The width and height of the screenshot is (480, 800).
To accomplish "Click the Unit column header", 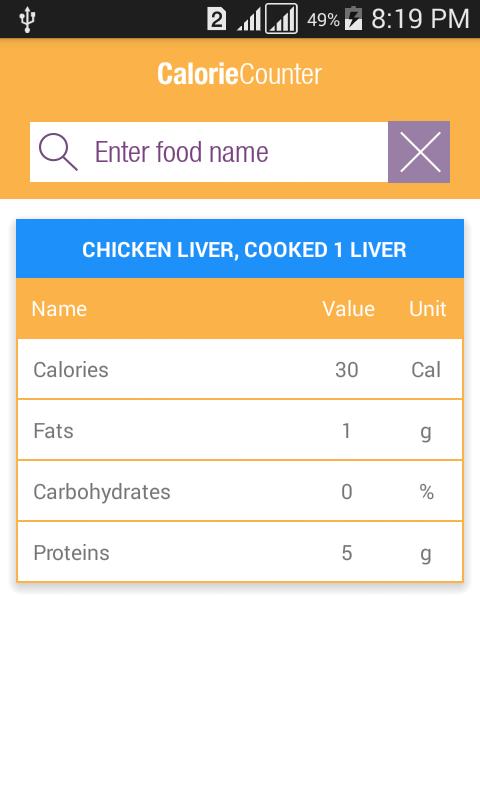I will click(x=427, y=309).
